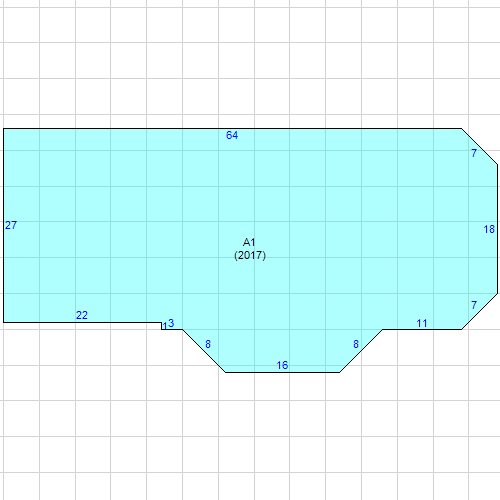Click the 8 on the left bay diagonal
The width and height of the screenshot is (500, 500).
click(x=208, y=344)
